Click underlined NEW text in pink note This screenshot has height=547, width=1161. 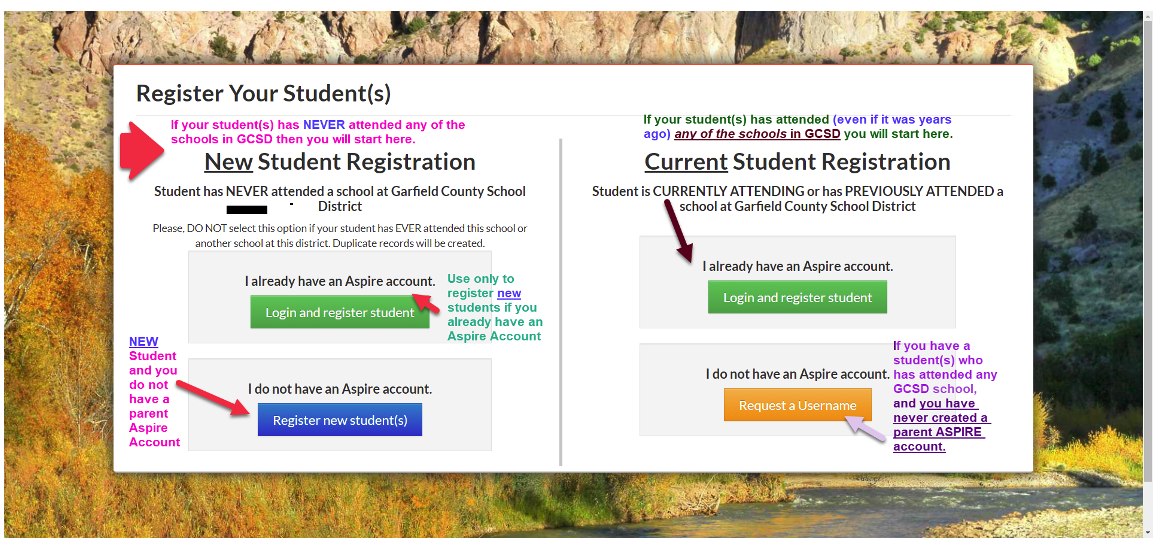pyautogui.click(x=144, y=342)
